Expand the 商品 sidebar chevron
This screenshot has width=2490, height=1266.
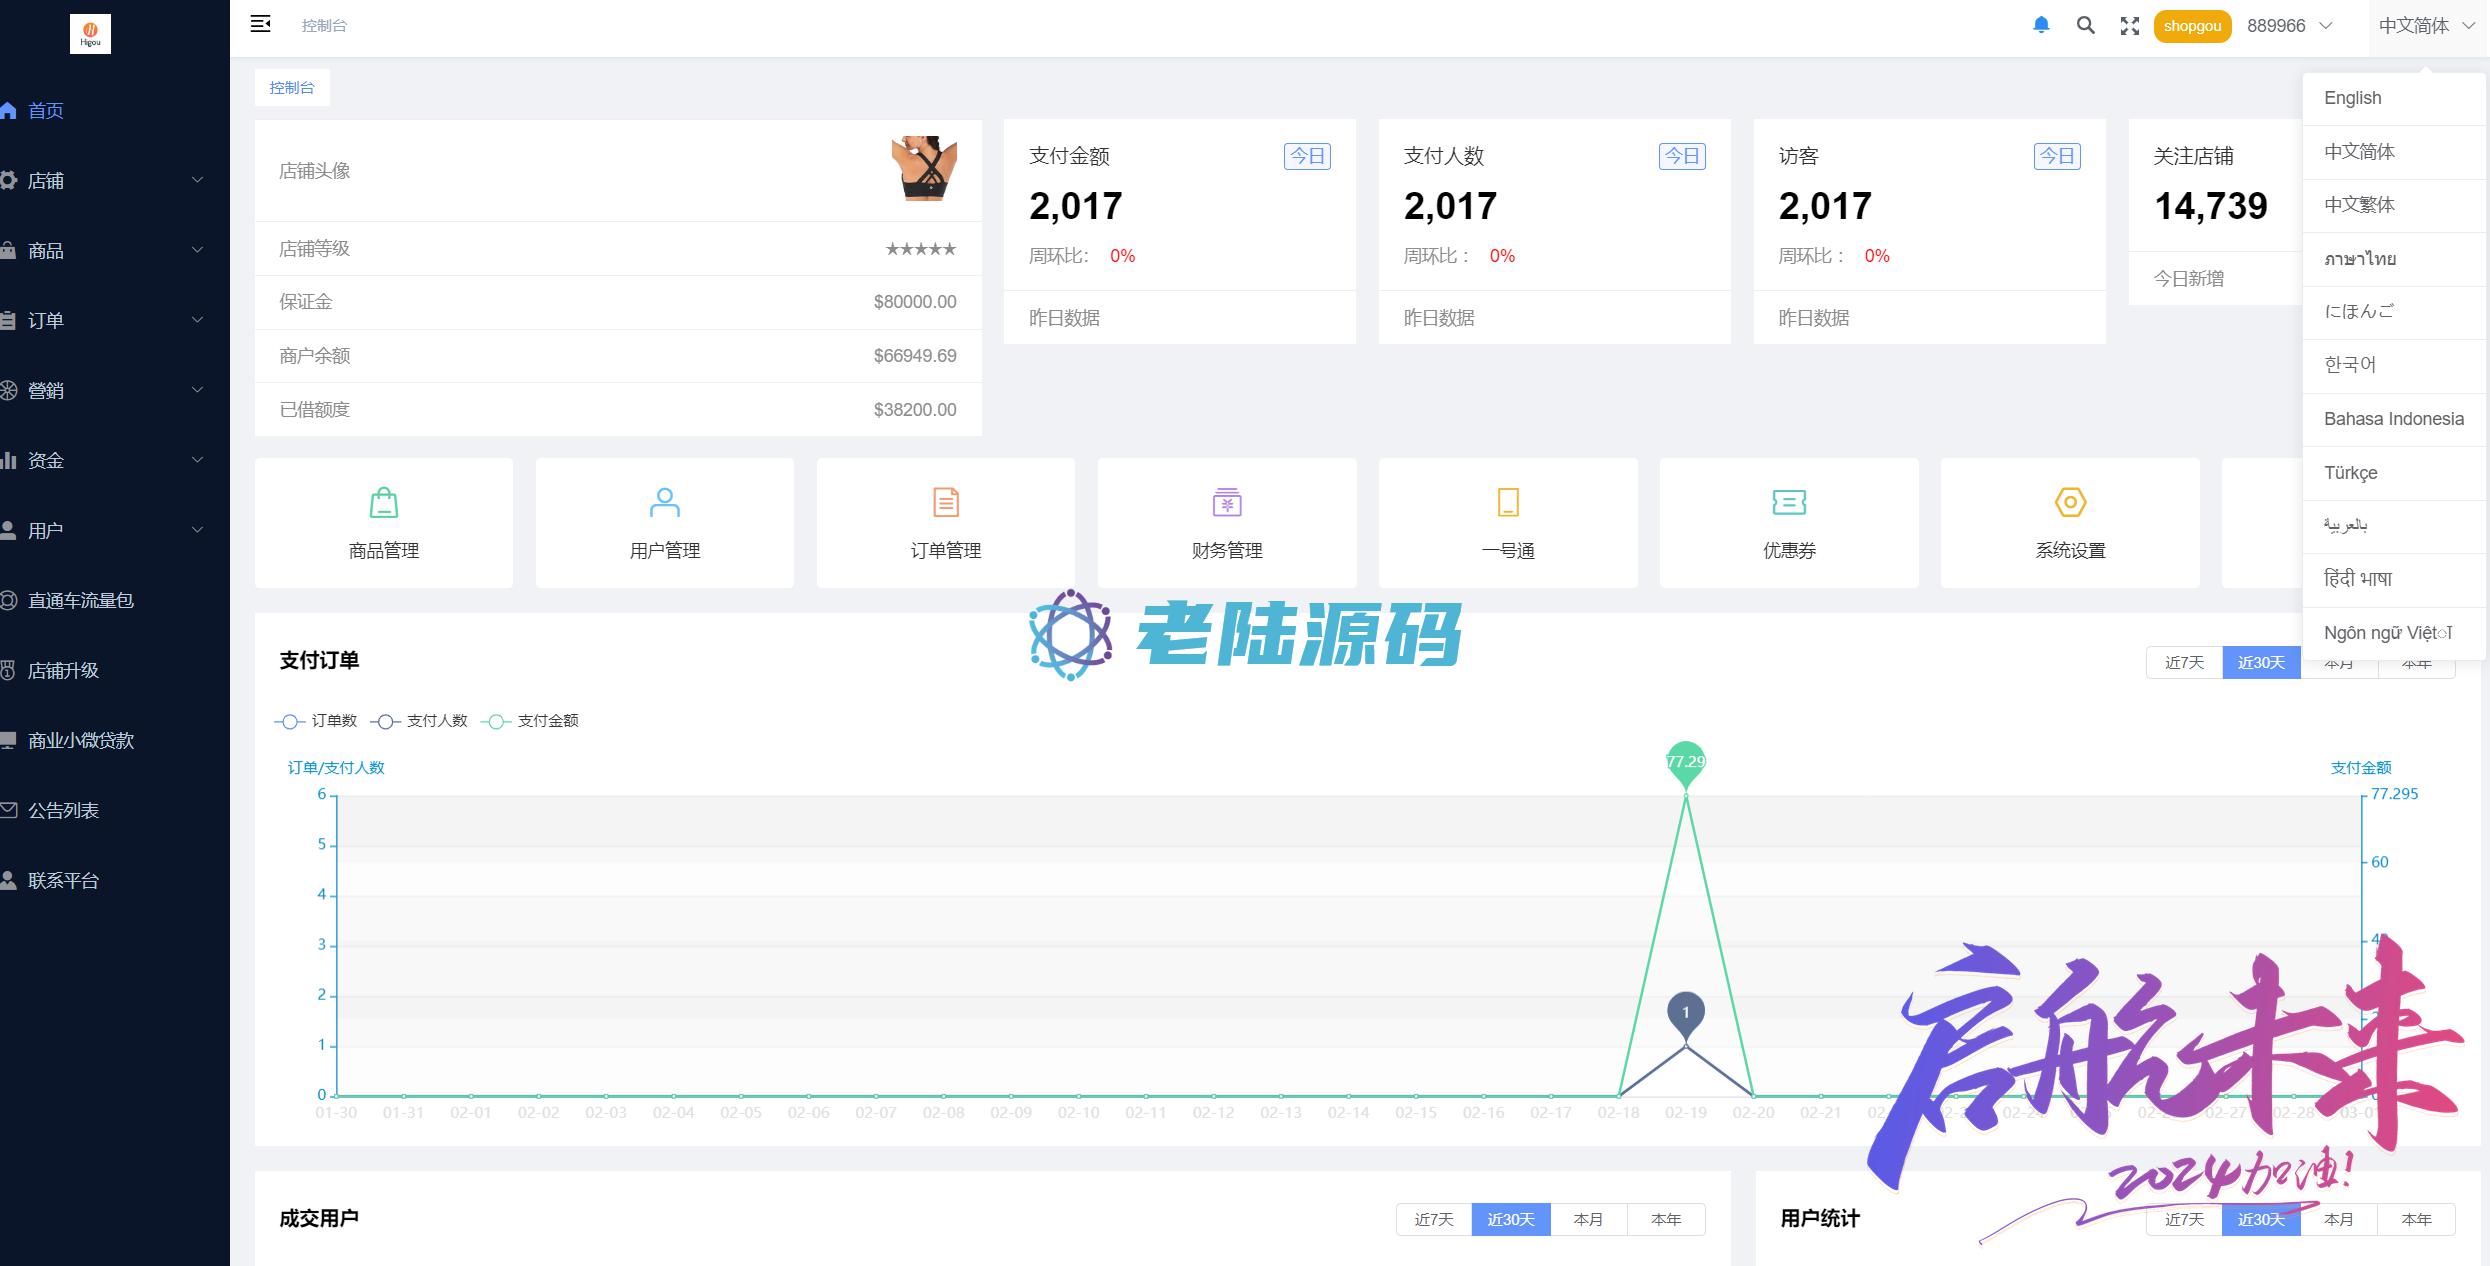coord(197,250)
